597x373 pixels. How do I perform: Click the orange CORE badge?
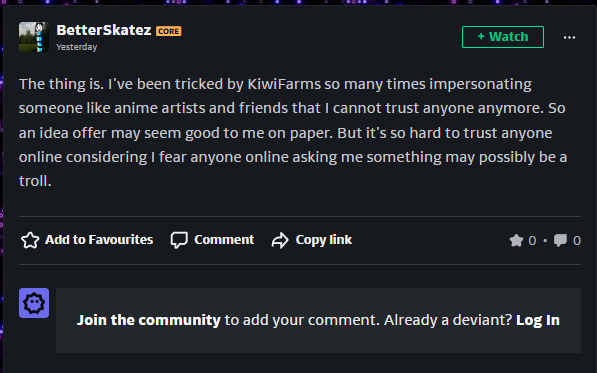(x=169, y=31)
